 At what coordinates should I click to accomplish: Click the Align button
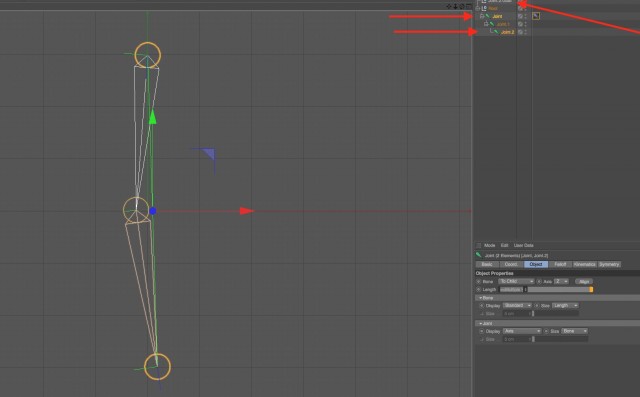pyautogui.click(x=584, y=282)
